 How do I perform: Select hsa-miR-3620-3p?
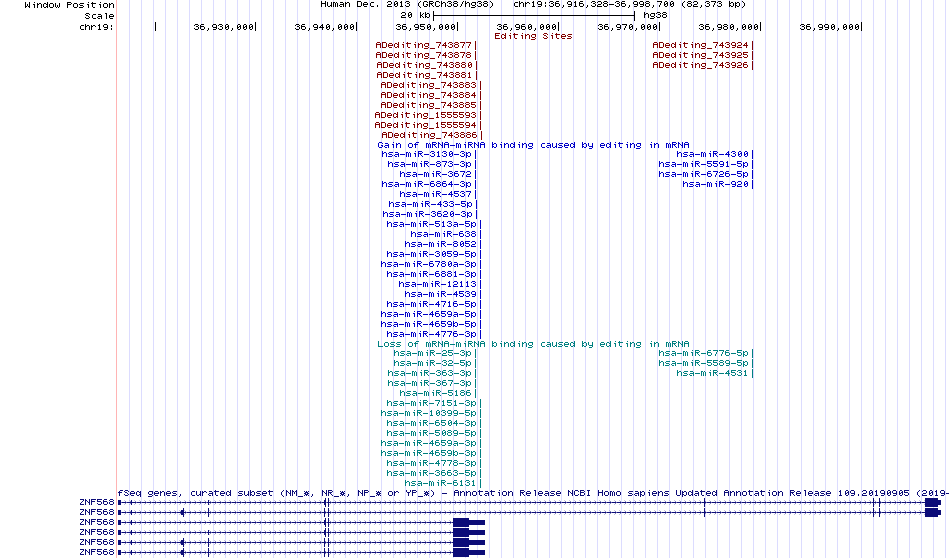[x=427, y=214]
